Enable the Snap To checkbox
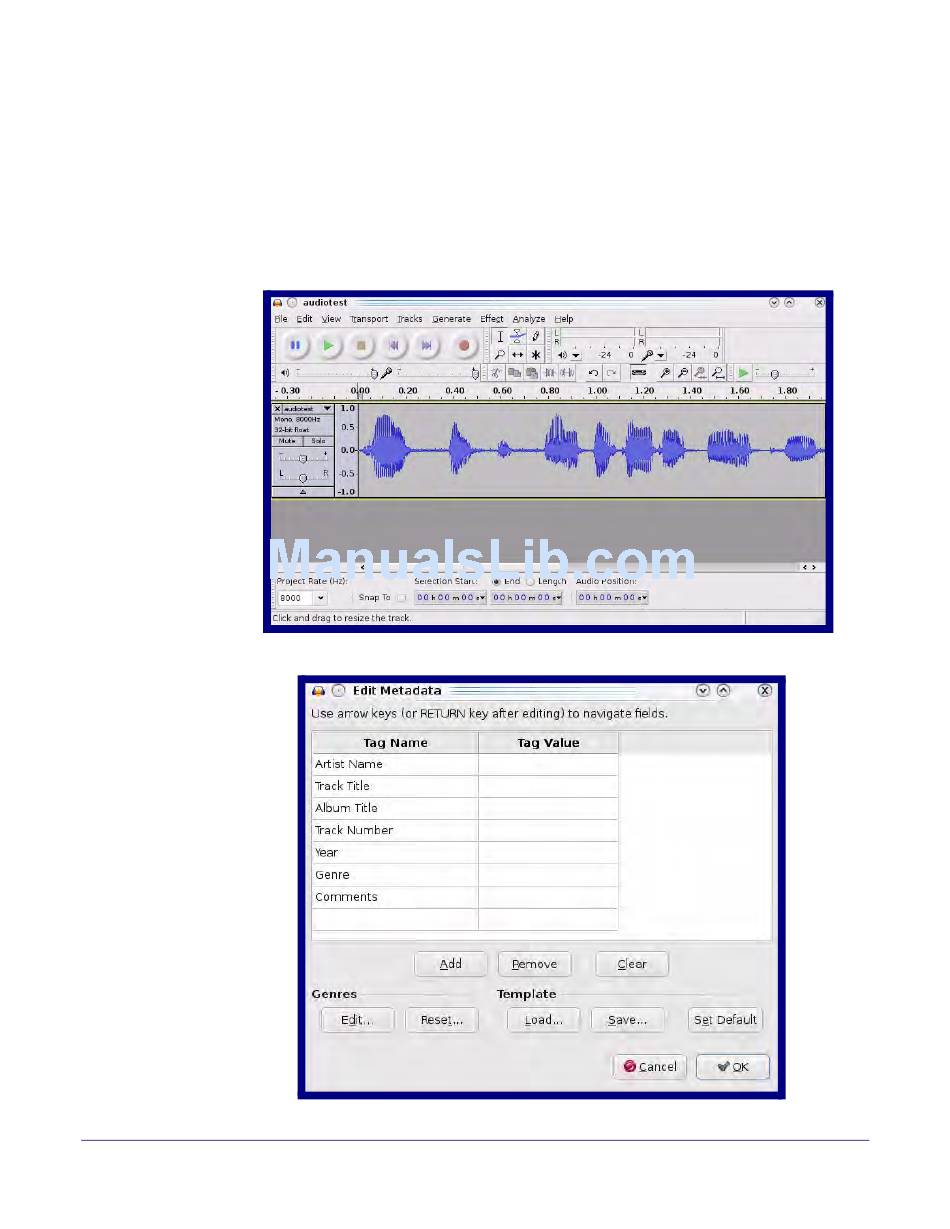The image size is (950, 1229). [400, 598]
